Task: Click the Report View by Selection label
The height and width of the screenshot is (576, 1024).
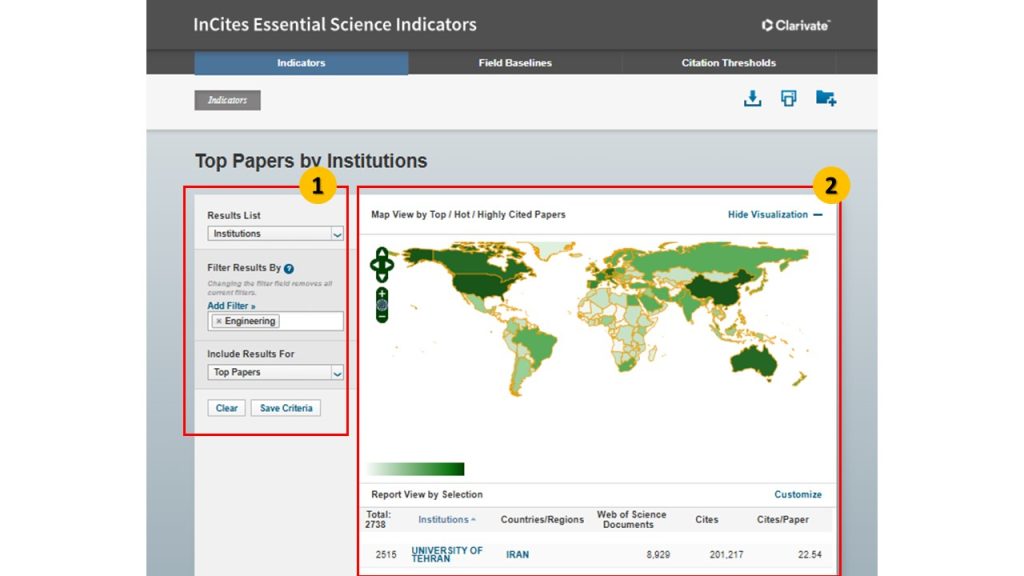Action: (427, 494)
